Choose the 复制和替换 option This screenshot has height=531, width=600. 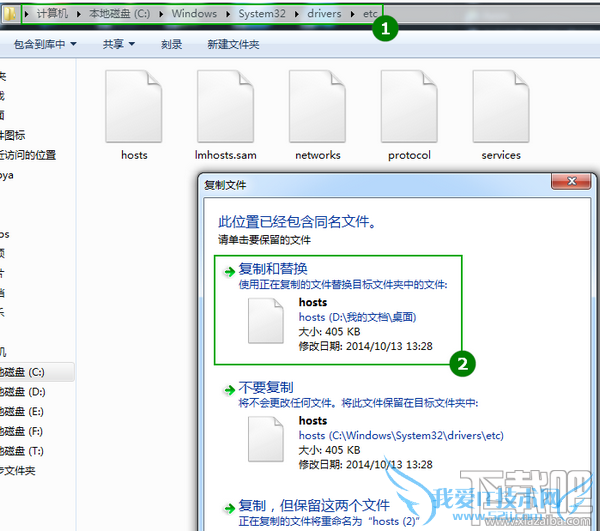(338, 310)
